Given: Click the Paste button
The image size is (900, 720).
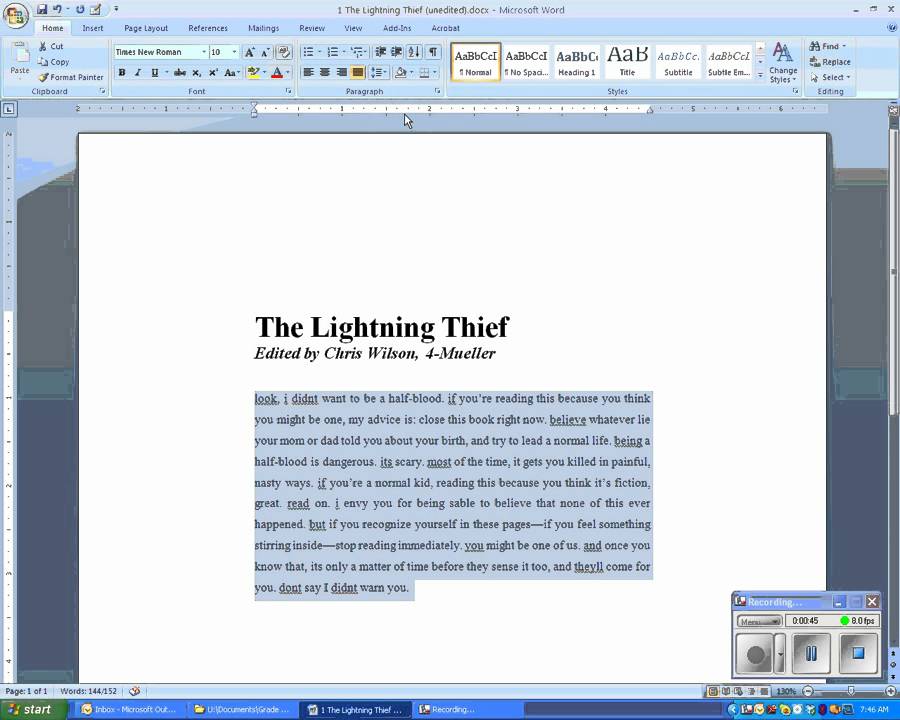Looking at the screenshot, I should (x=20, y=59).
